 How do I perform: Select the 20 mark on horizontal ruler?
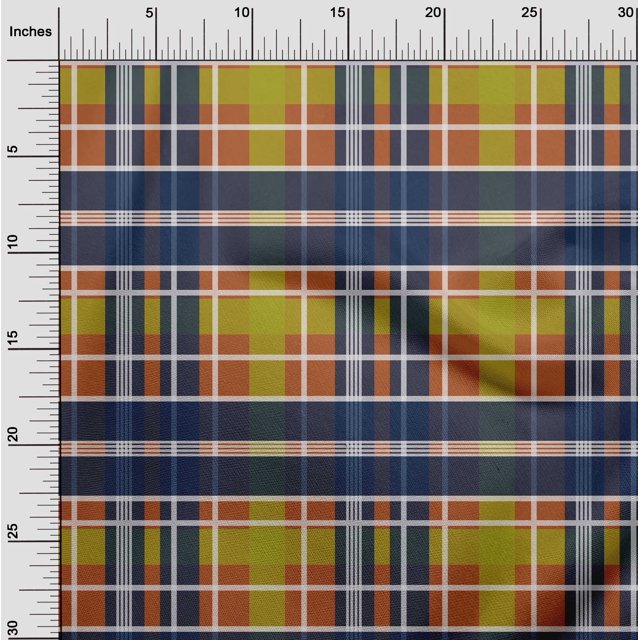coord(433,13)
